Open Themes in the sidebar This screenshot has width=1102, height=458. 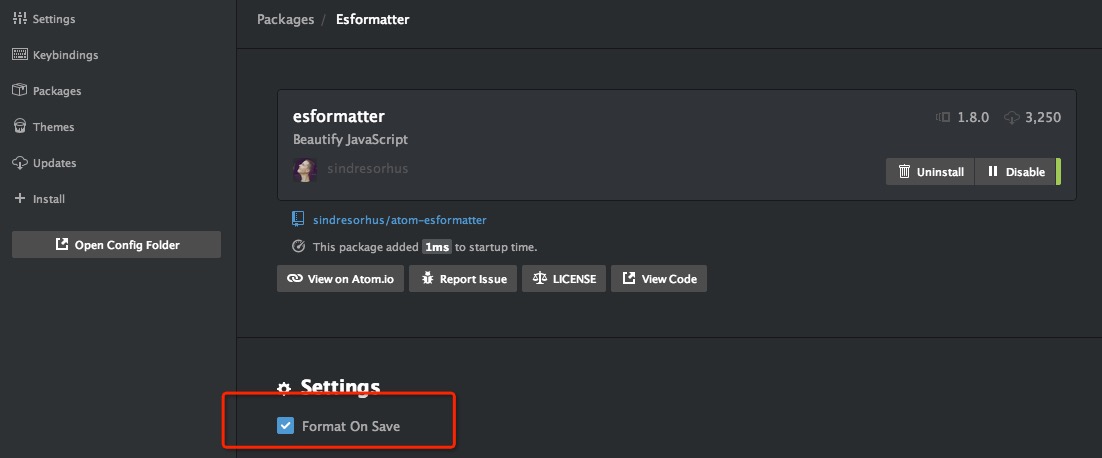coord(43,126)
